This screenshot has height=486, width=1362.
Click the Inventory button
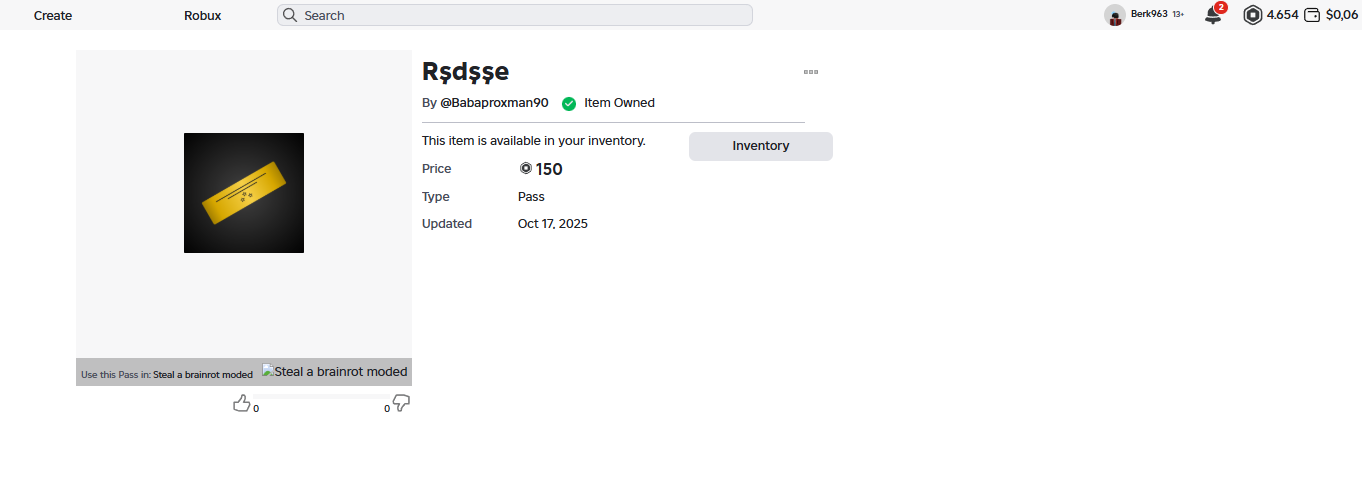(x=760, y=146)
